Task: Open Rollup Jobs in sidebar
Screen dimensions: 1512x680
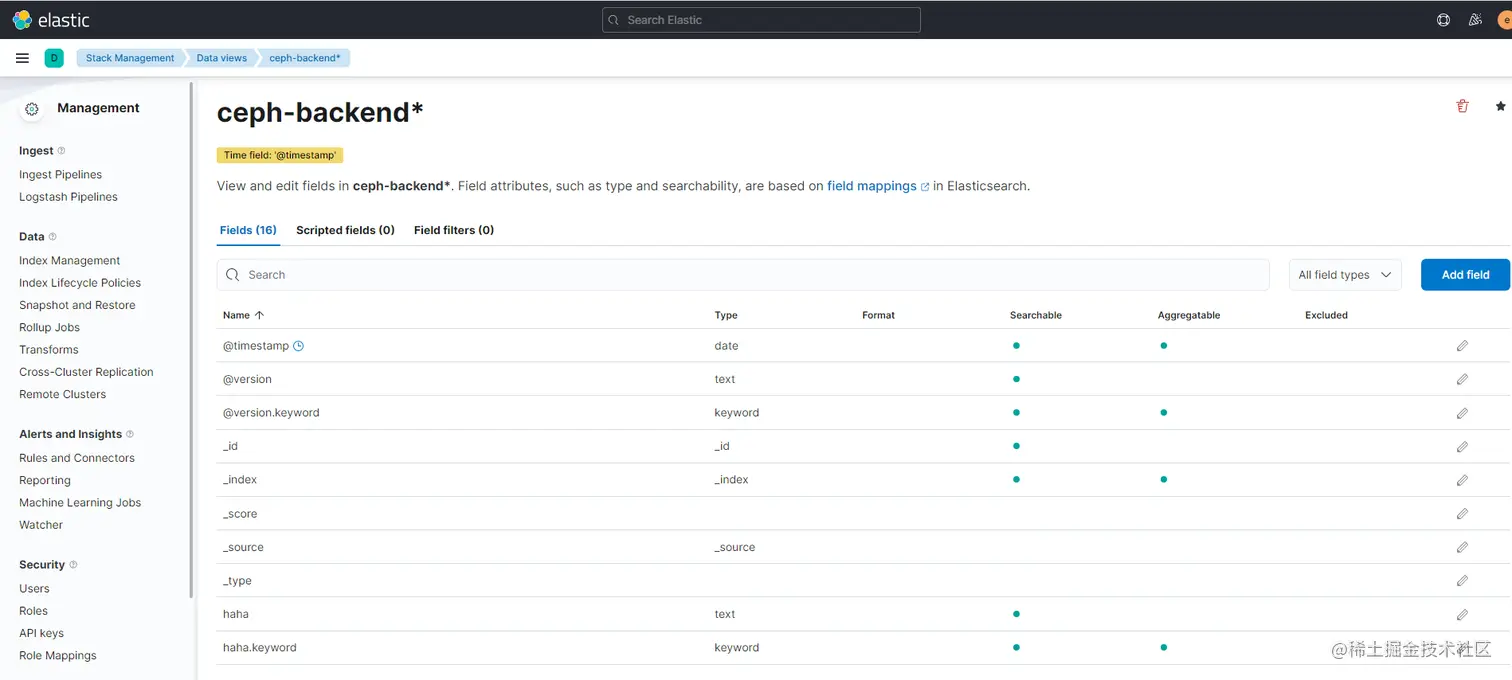Action: click(49, 327)
